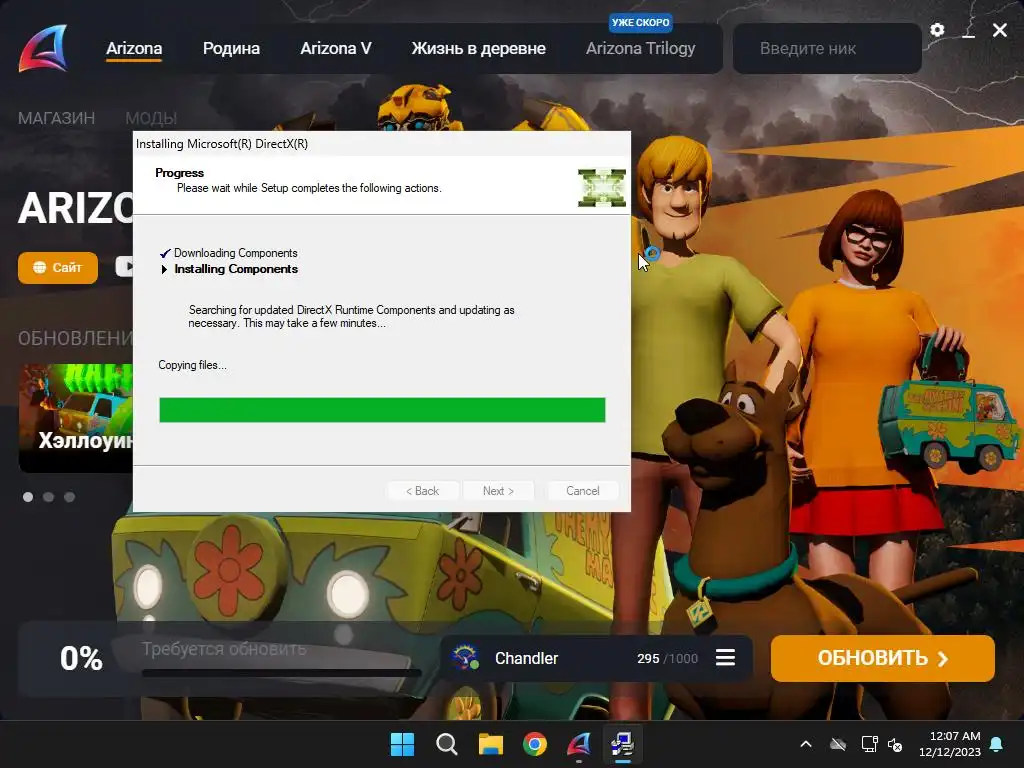
Task: Open server list hamburger menu
Action: 726,658
